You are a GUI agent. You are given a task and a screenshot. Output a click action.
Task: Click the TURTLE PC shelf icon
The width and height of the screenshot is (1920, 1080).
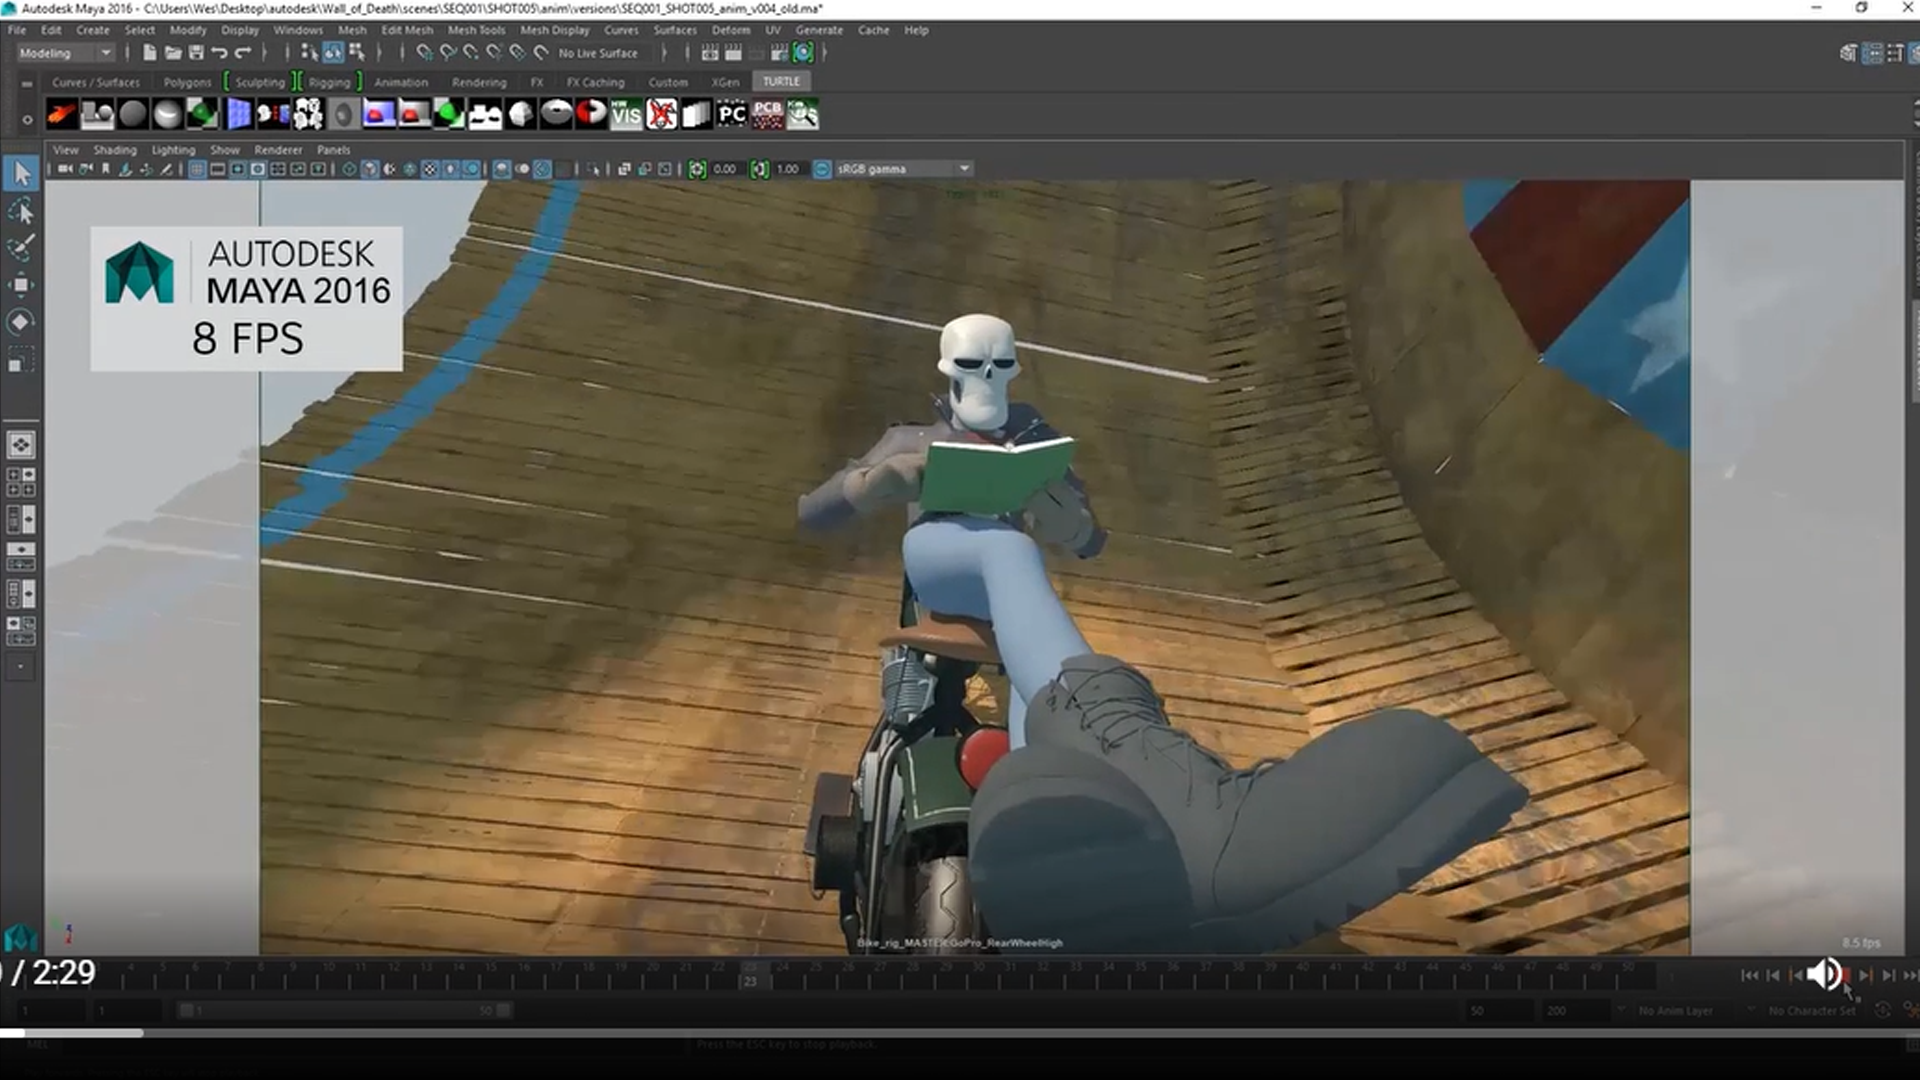[x=732, y=115]
